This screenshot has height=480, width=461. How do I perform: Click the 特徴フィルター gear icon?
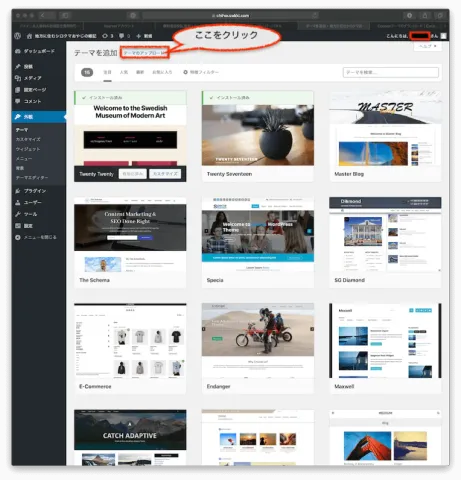coord(186,72)
